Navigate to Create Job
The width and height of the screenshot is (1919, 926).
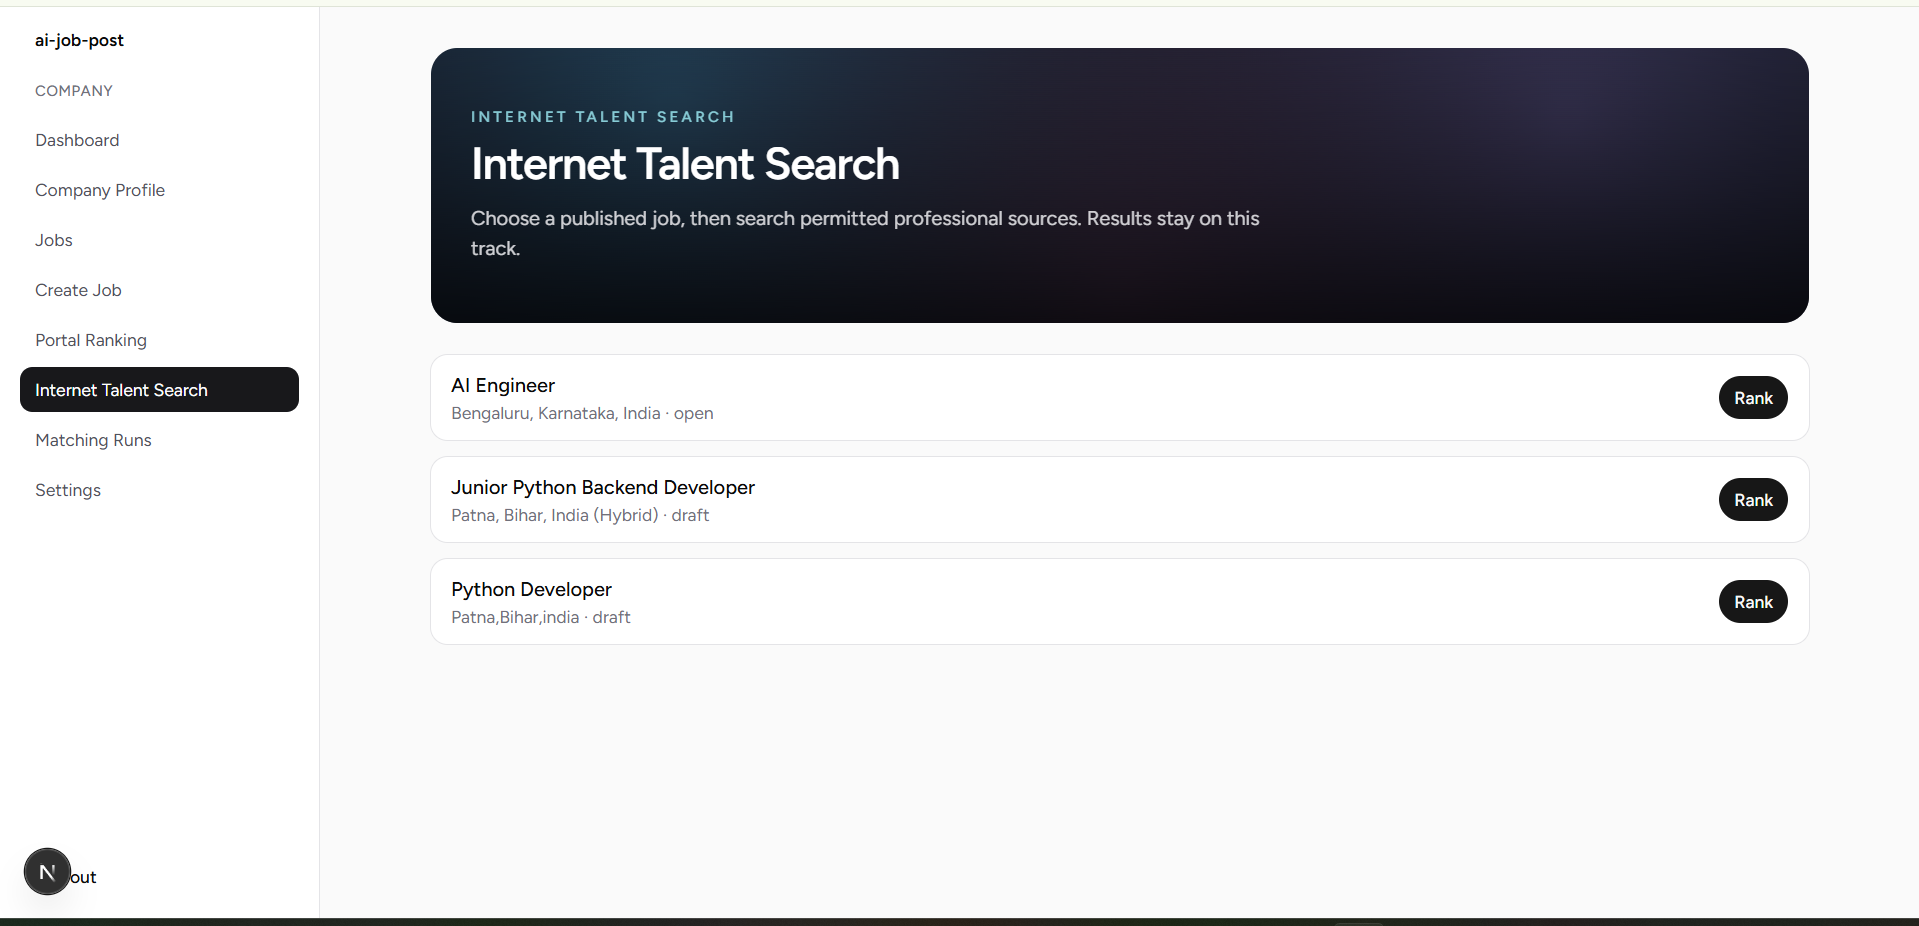tap(78, 290)
